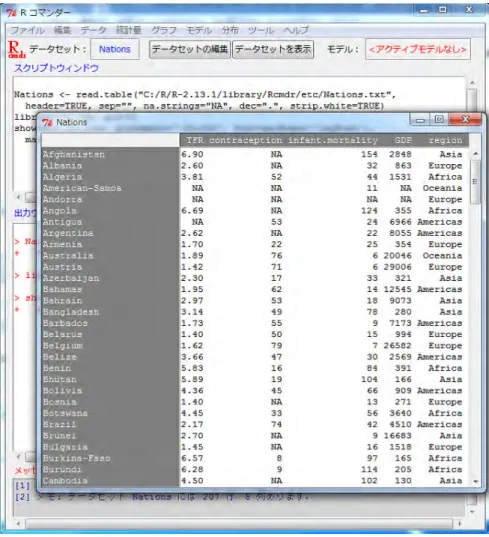Click the GDP column header
Image resolution: width=489 pixels, height=537 pixels.
pos(403,140)
